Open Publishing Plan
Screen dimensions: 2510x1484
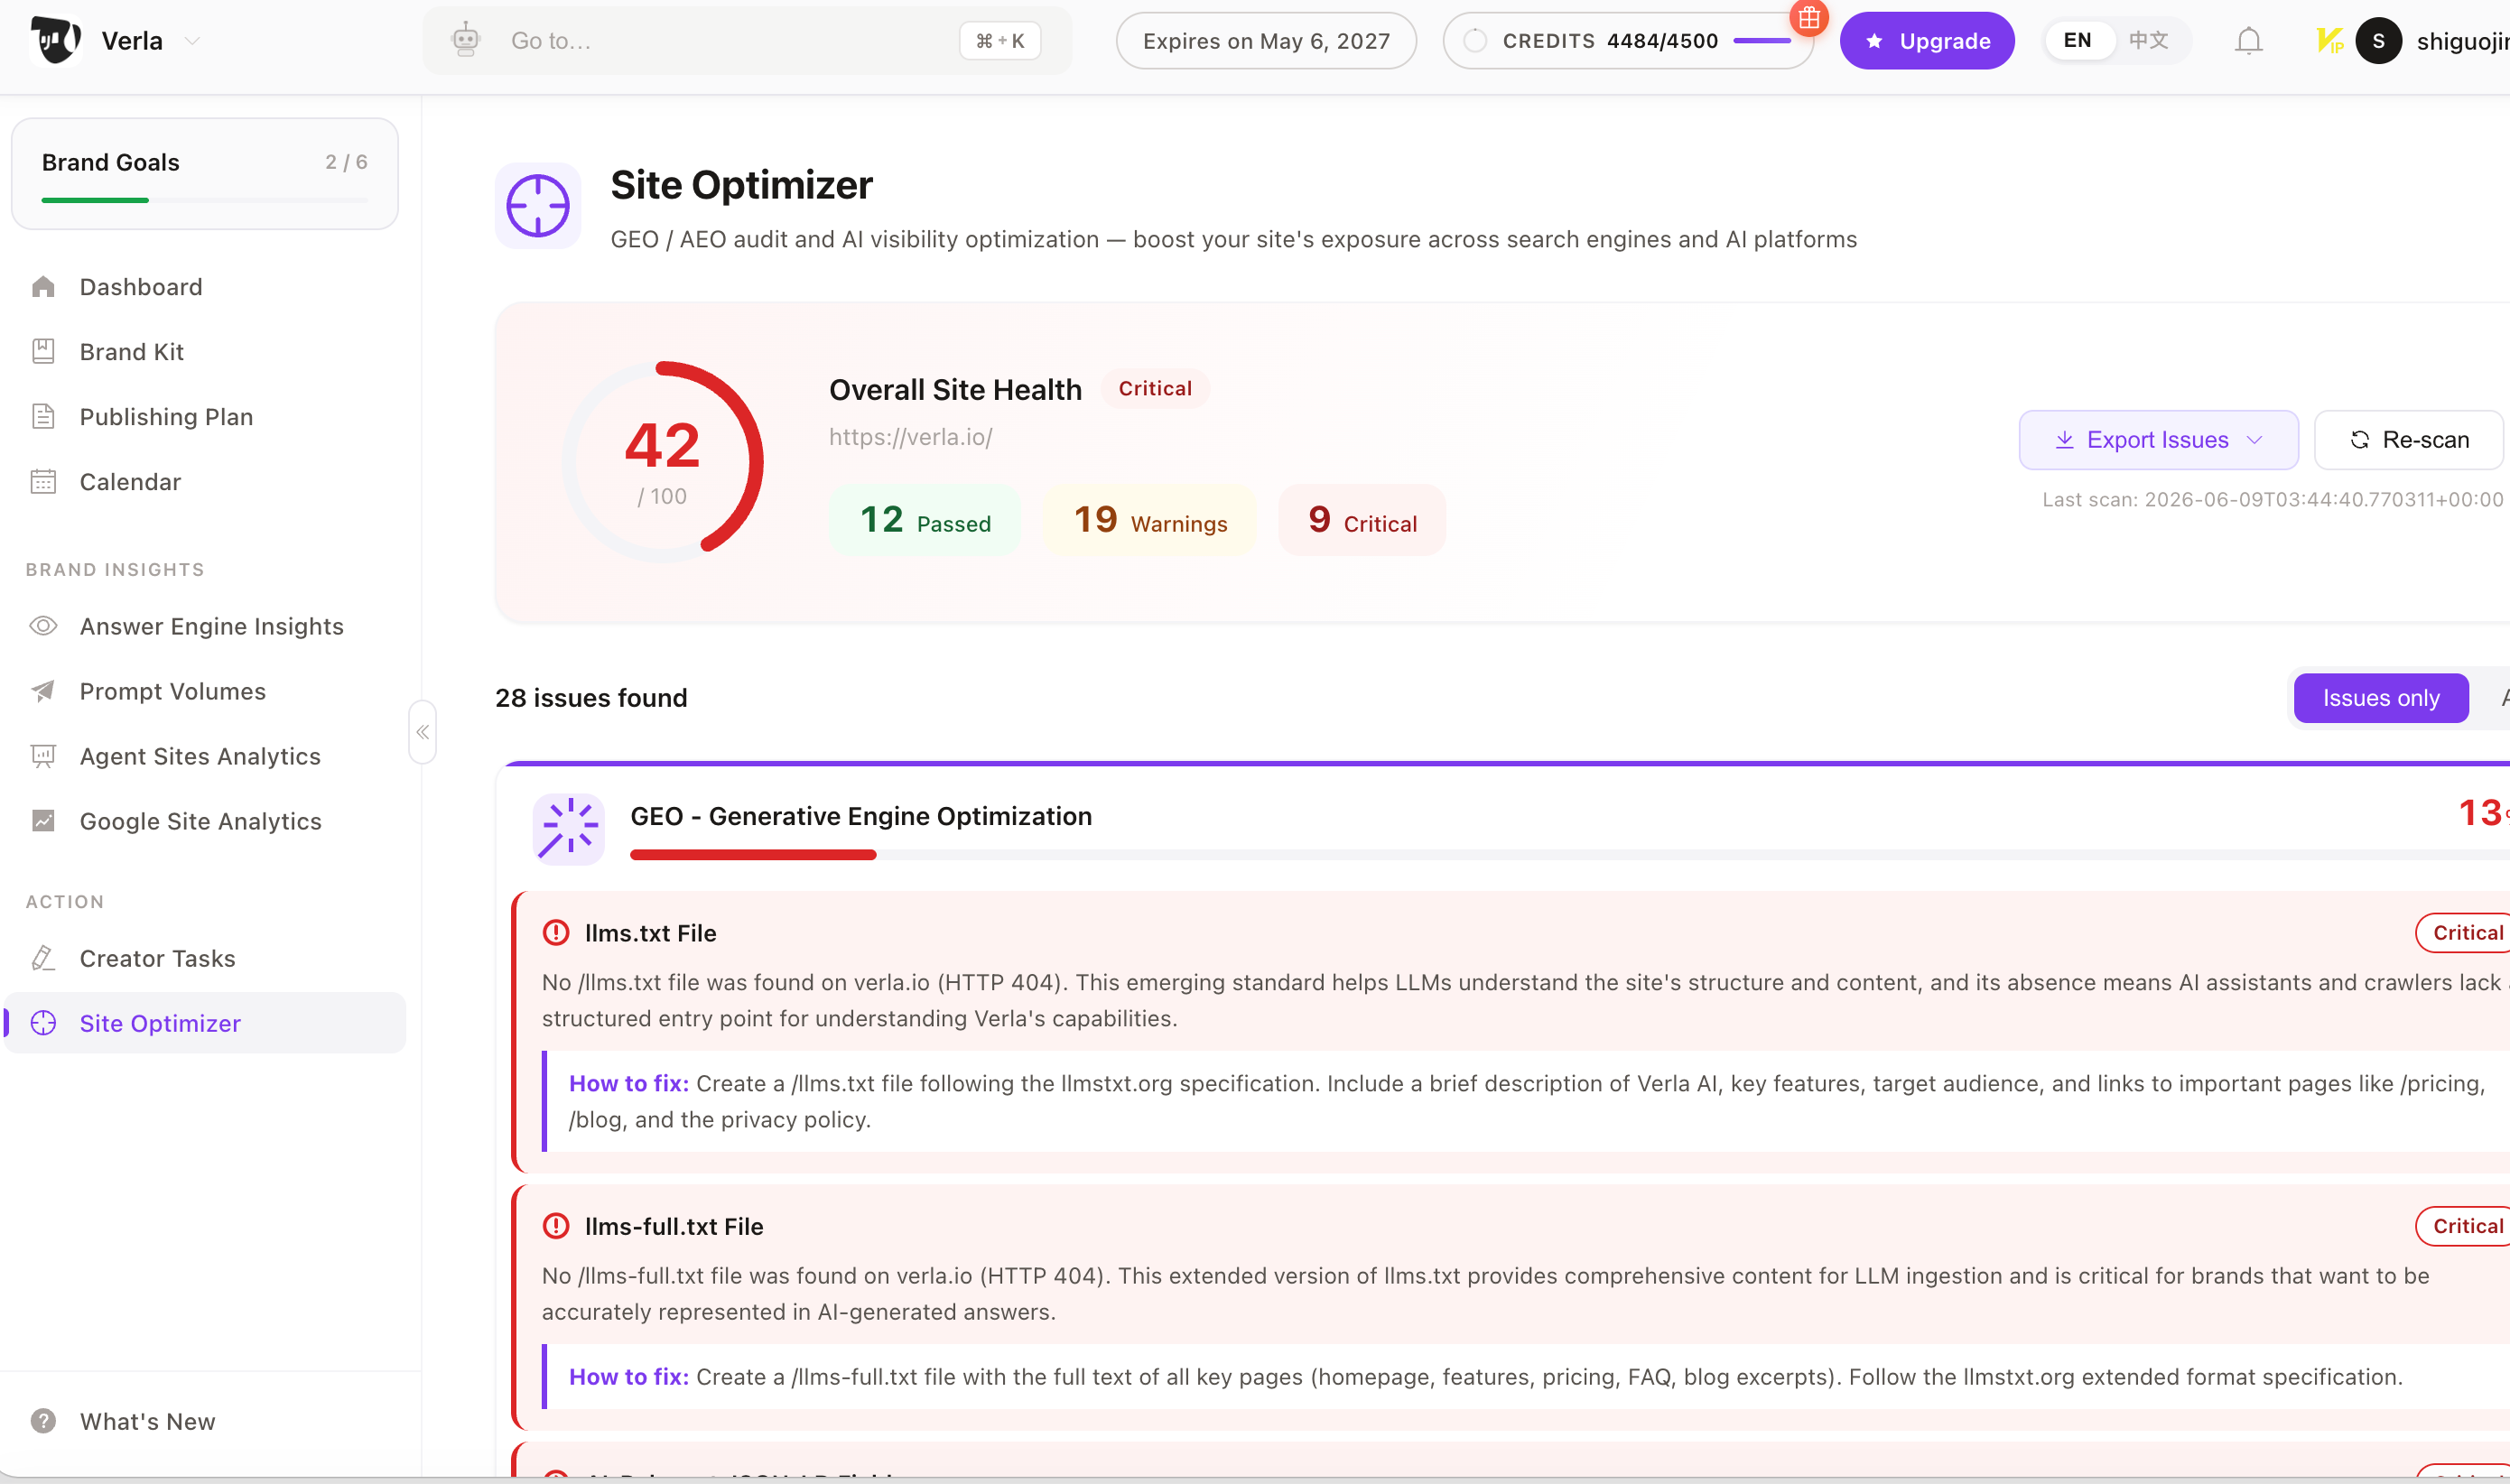205,417
